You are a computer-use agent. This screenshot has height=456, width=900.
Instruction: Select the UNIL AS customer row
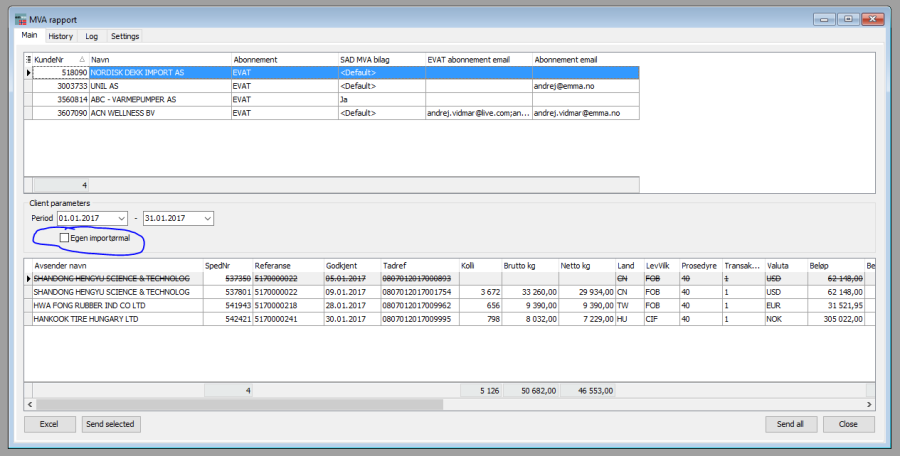tap(159, 86)
